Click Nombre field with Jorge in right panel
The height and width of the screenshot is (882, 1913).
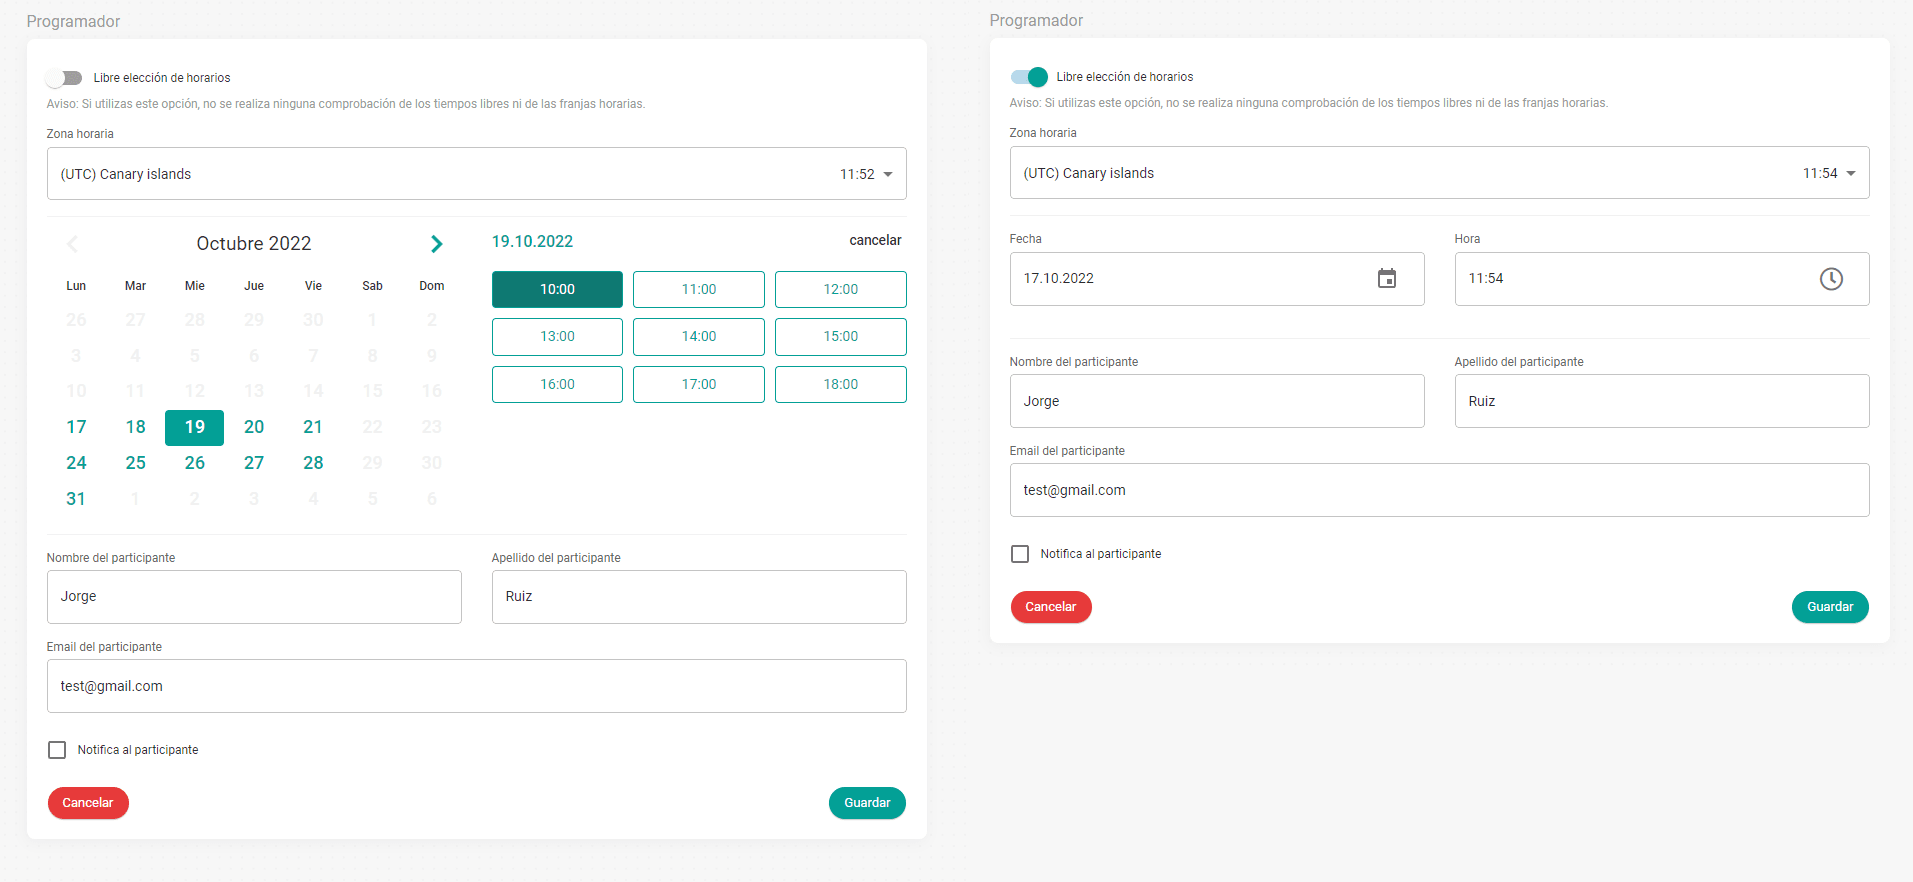pos(1217,401)
